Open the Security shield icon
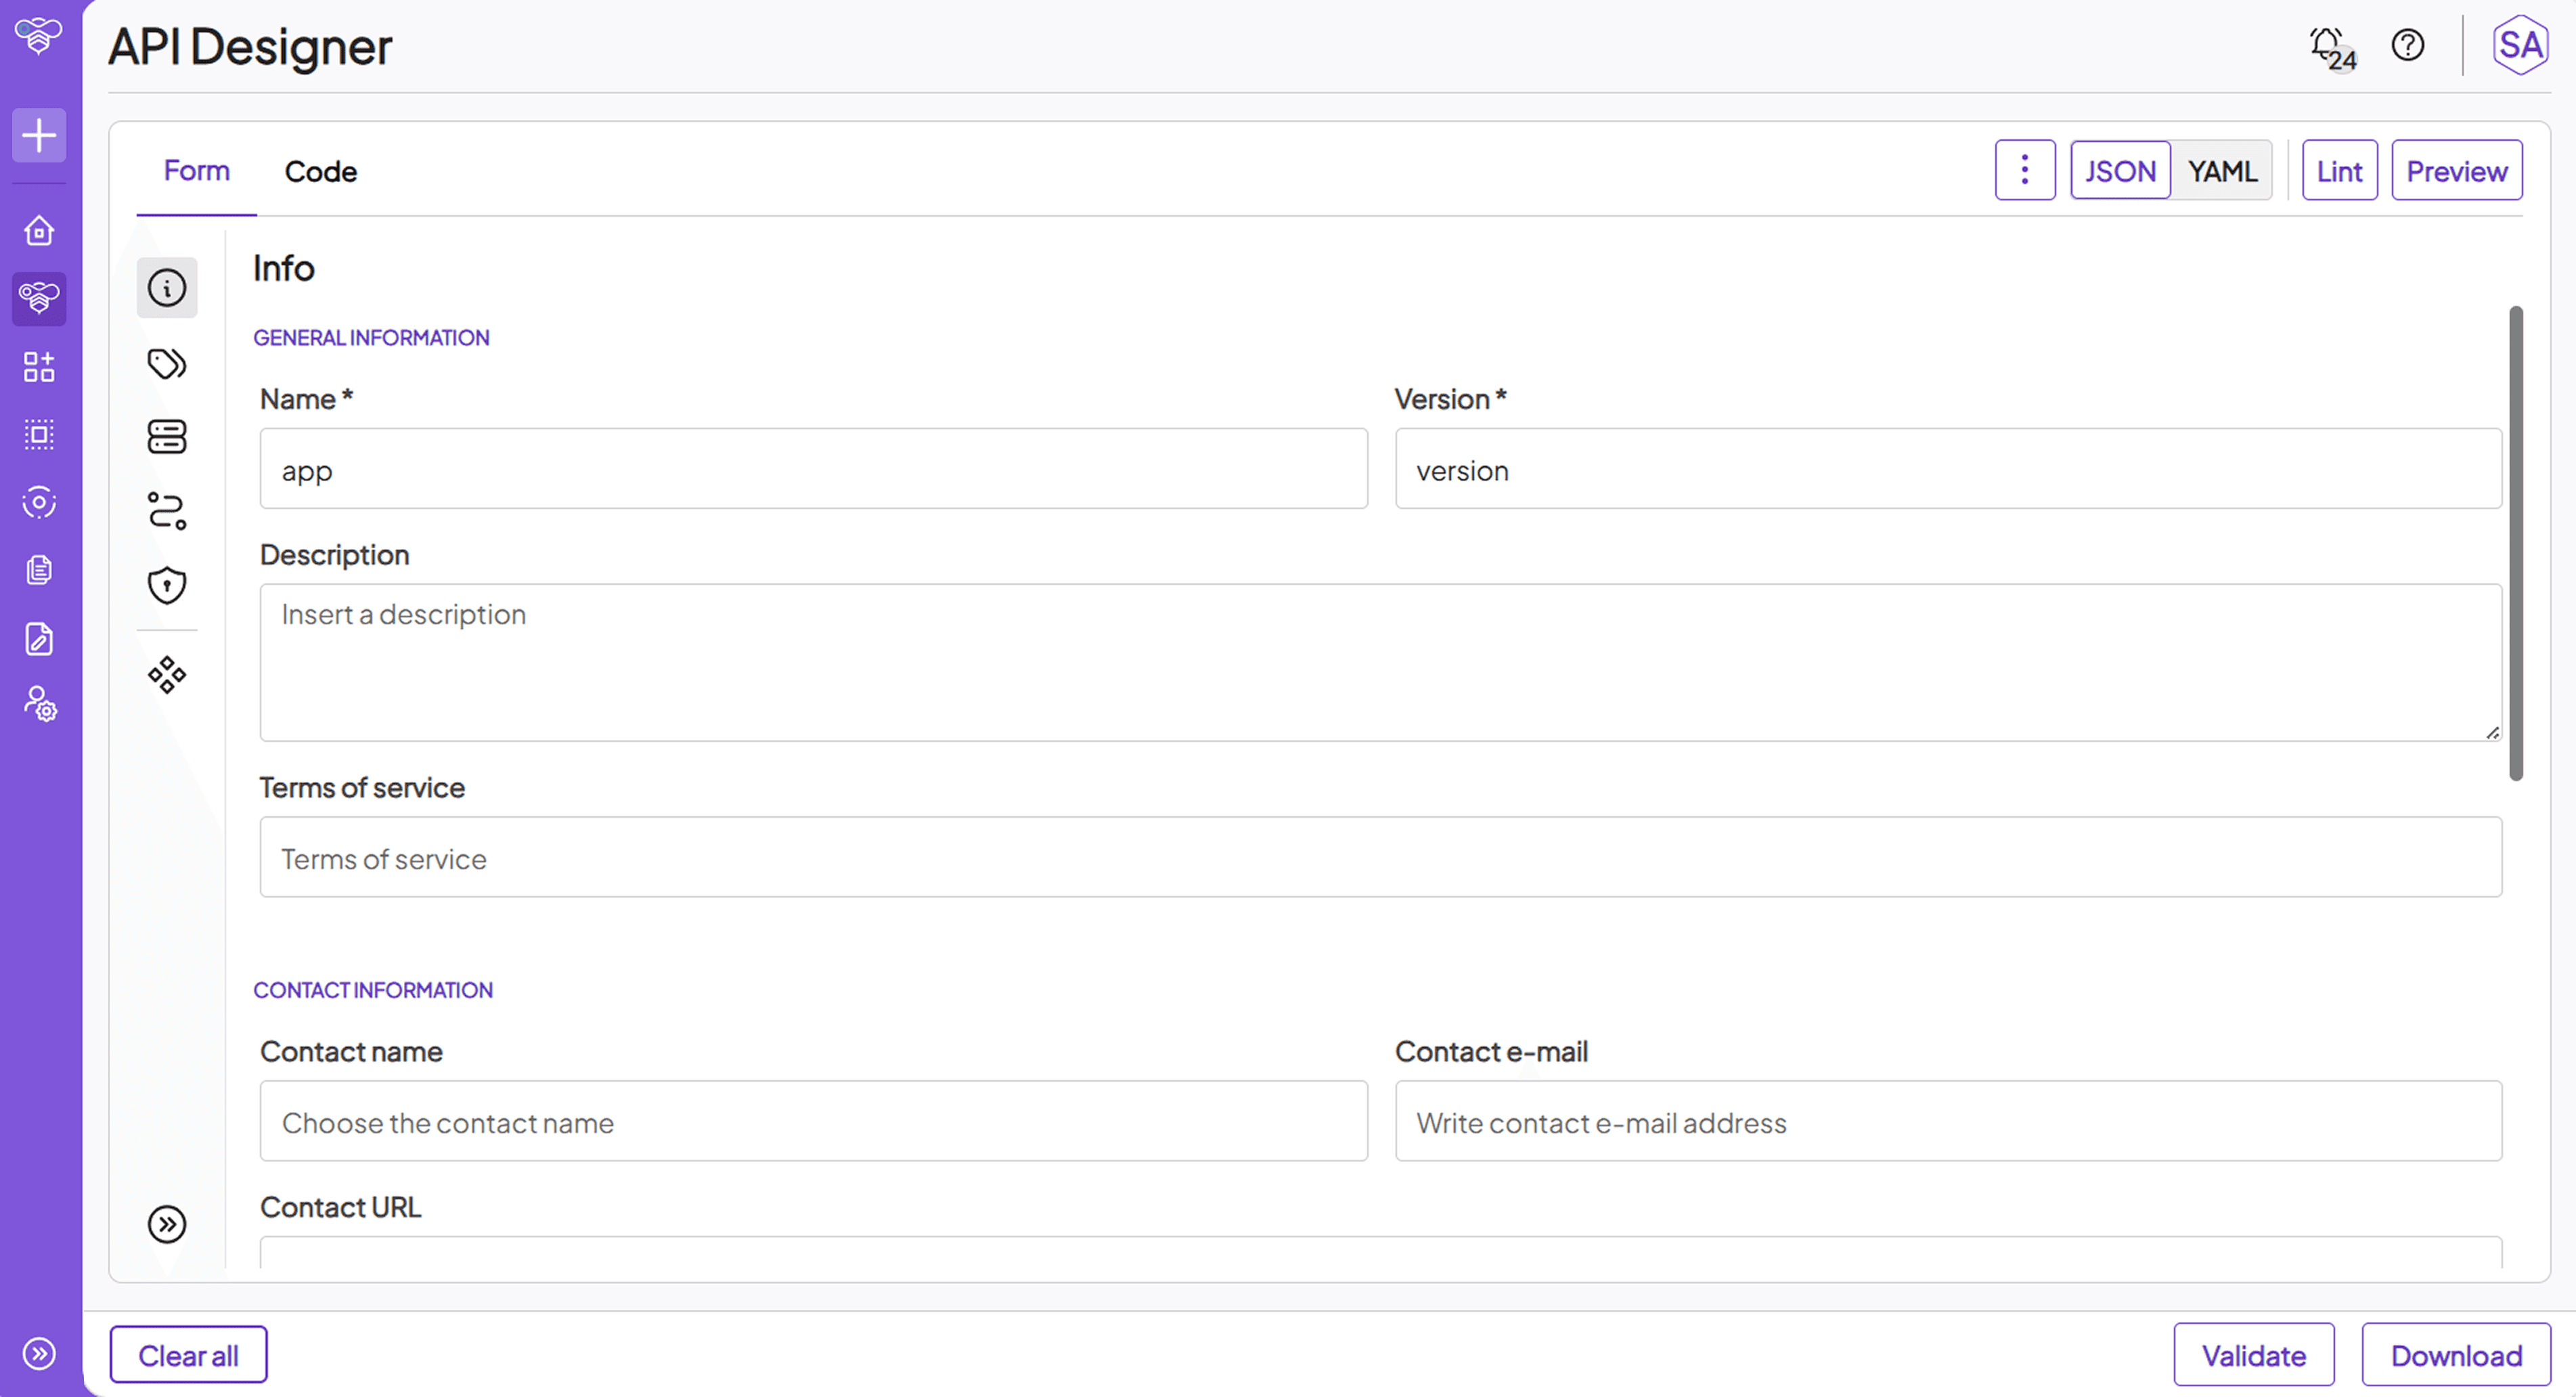The image size is (2576, 1397). 167,586
